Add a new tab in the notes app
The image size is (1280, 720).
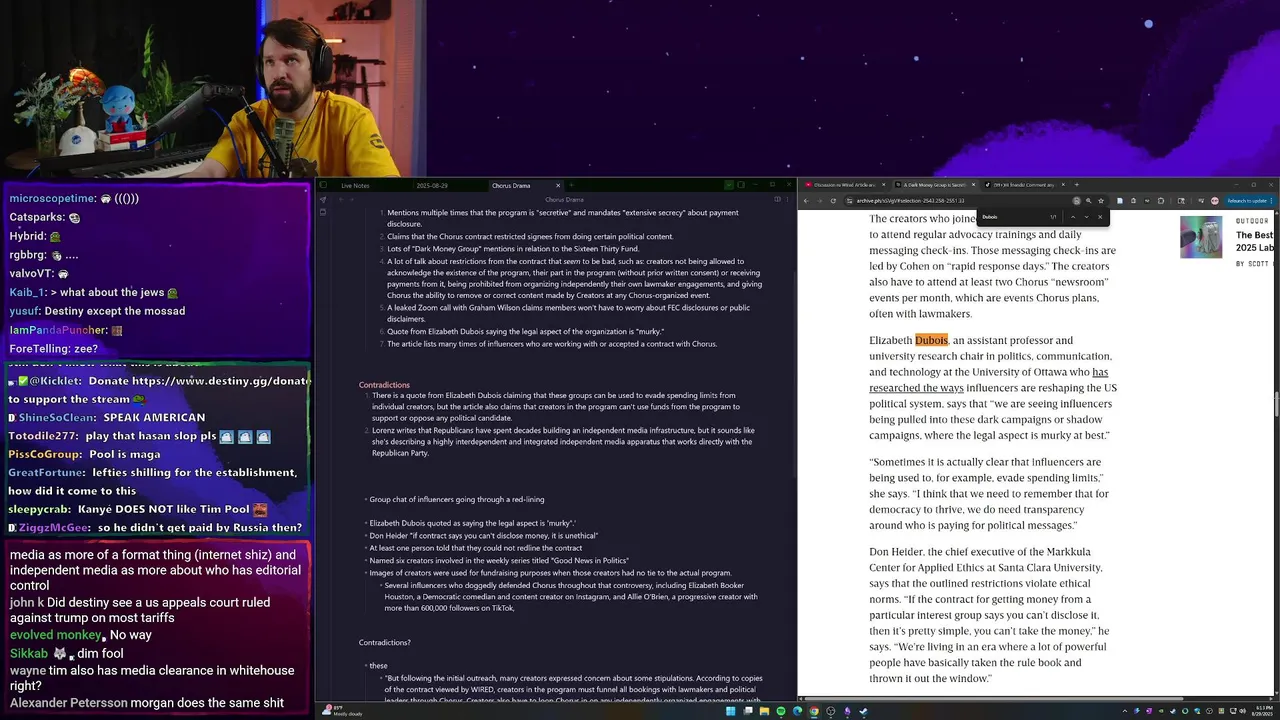pyautogui.click(x=571, y=185)
